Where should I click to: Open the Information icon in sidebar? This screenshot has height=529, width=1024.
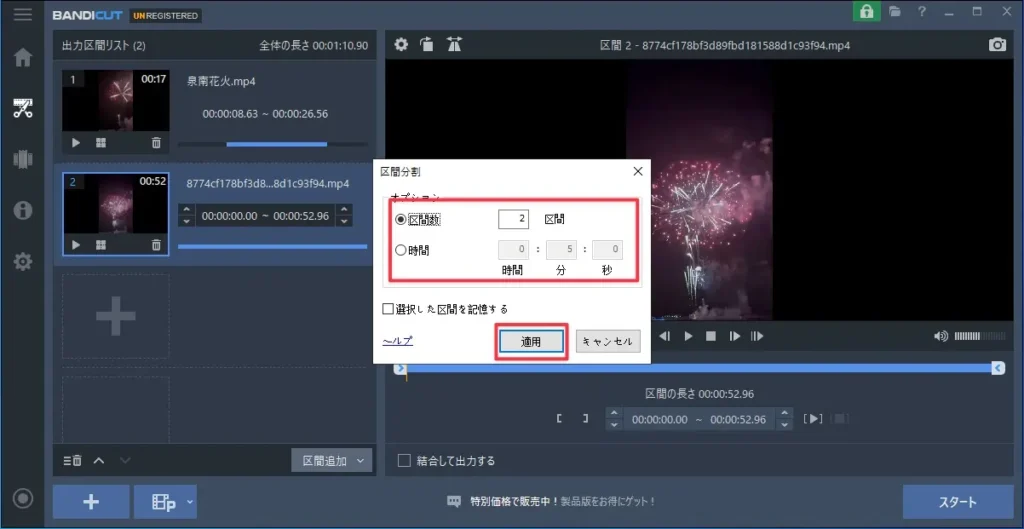(23, 210)
